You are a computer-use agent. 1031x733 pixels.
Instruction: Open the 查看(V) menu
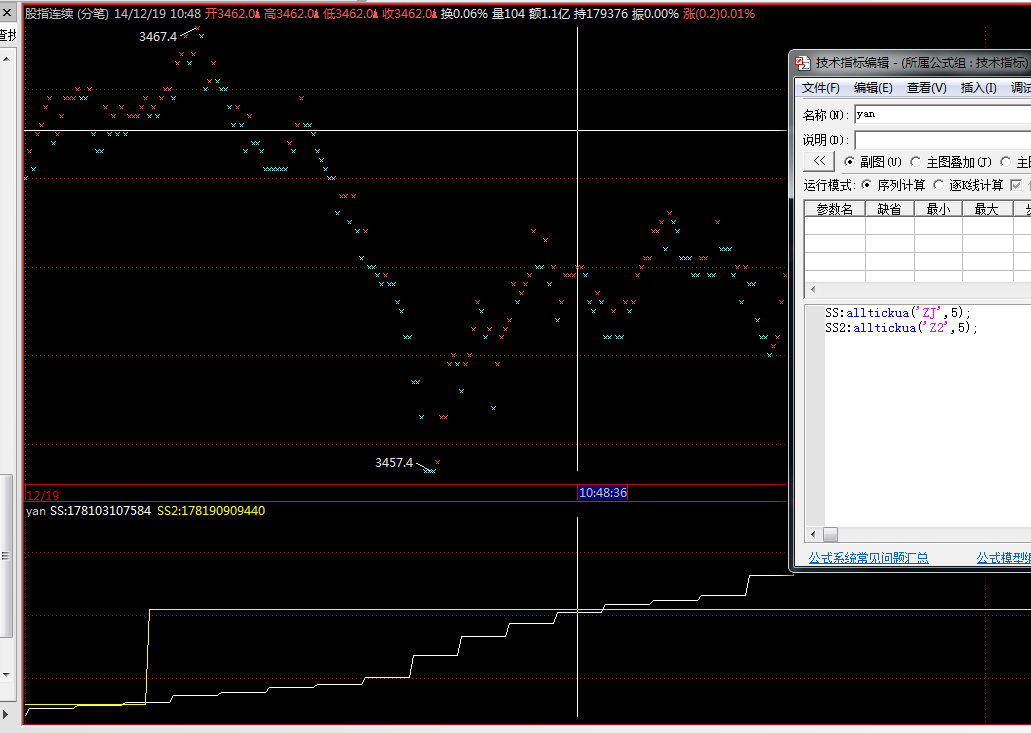coord(926,88)
